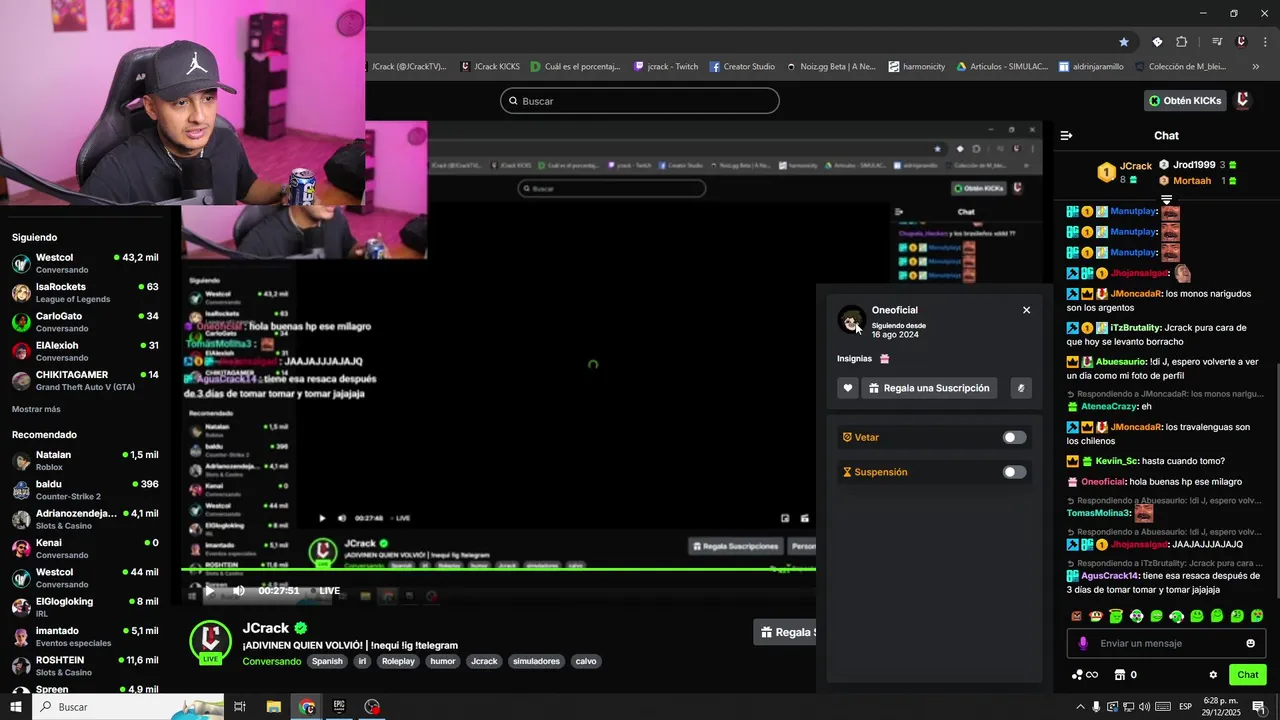Open CHIKITAGAMER channel in sidebar

(x=84, y=380)
